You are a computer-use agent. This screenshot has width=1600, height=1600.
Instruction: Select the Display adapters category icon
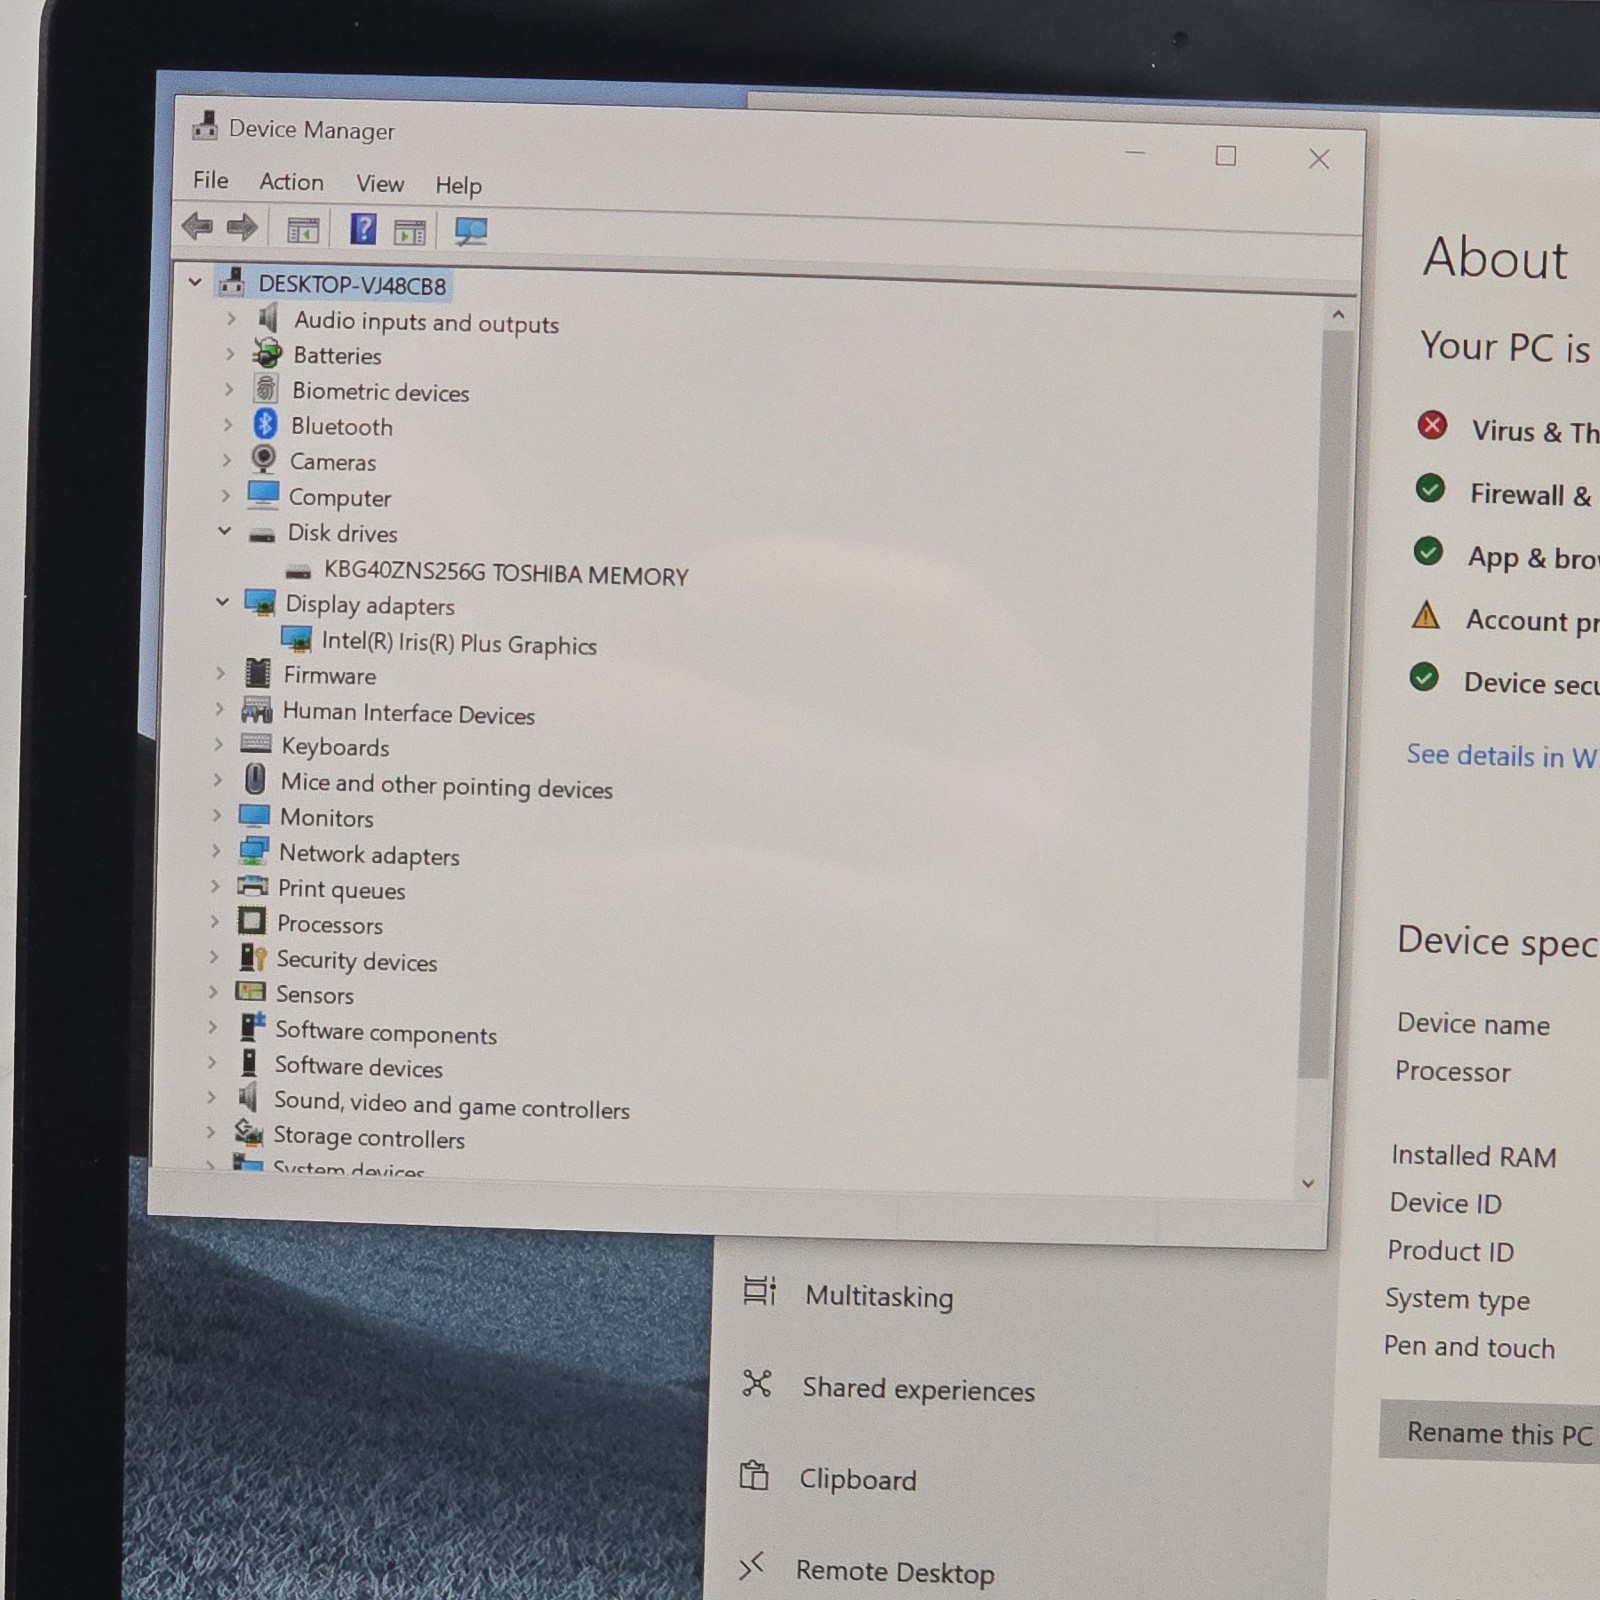pos(260,602)
